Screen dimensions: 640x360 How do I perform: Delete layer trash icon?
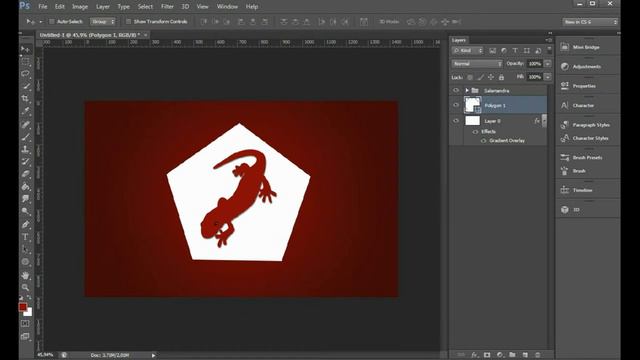click(x=538, y=355)
